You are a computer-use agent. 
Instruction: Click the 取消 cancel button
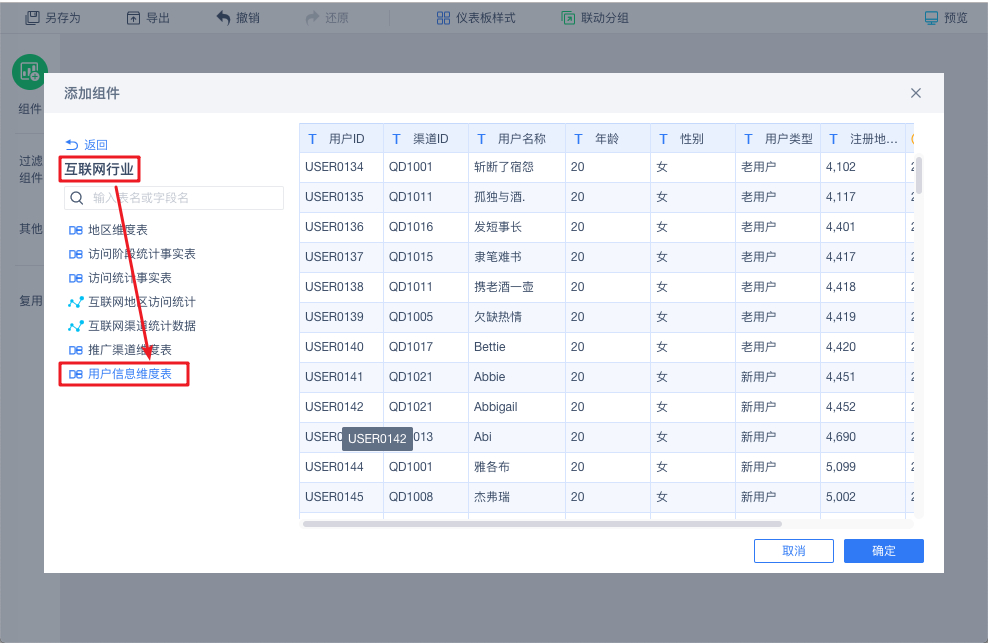[793, 551]
